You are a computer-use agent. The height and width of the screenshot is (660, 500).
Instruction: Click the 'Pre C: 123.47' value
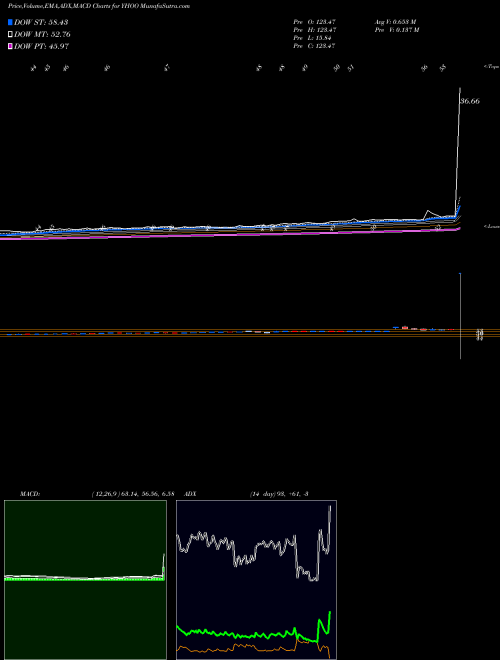click(314, 46)
